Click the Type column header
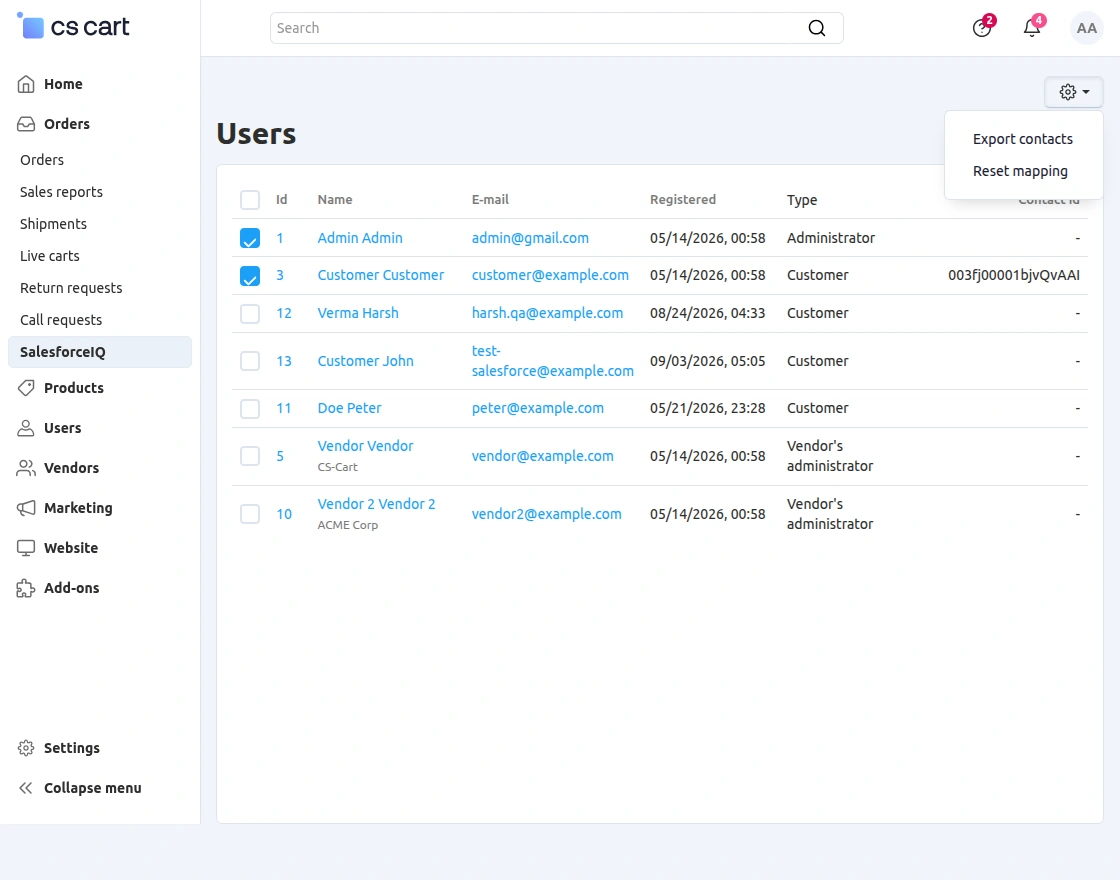The width and height of the screenshot is (1120, 880). click(802, 200)
